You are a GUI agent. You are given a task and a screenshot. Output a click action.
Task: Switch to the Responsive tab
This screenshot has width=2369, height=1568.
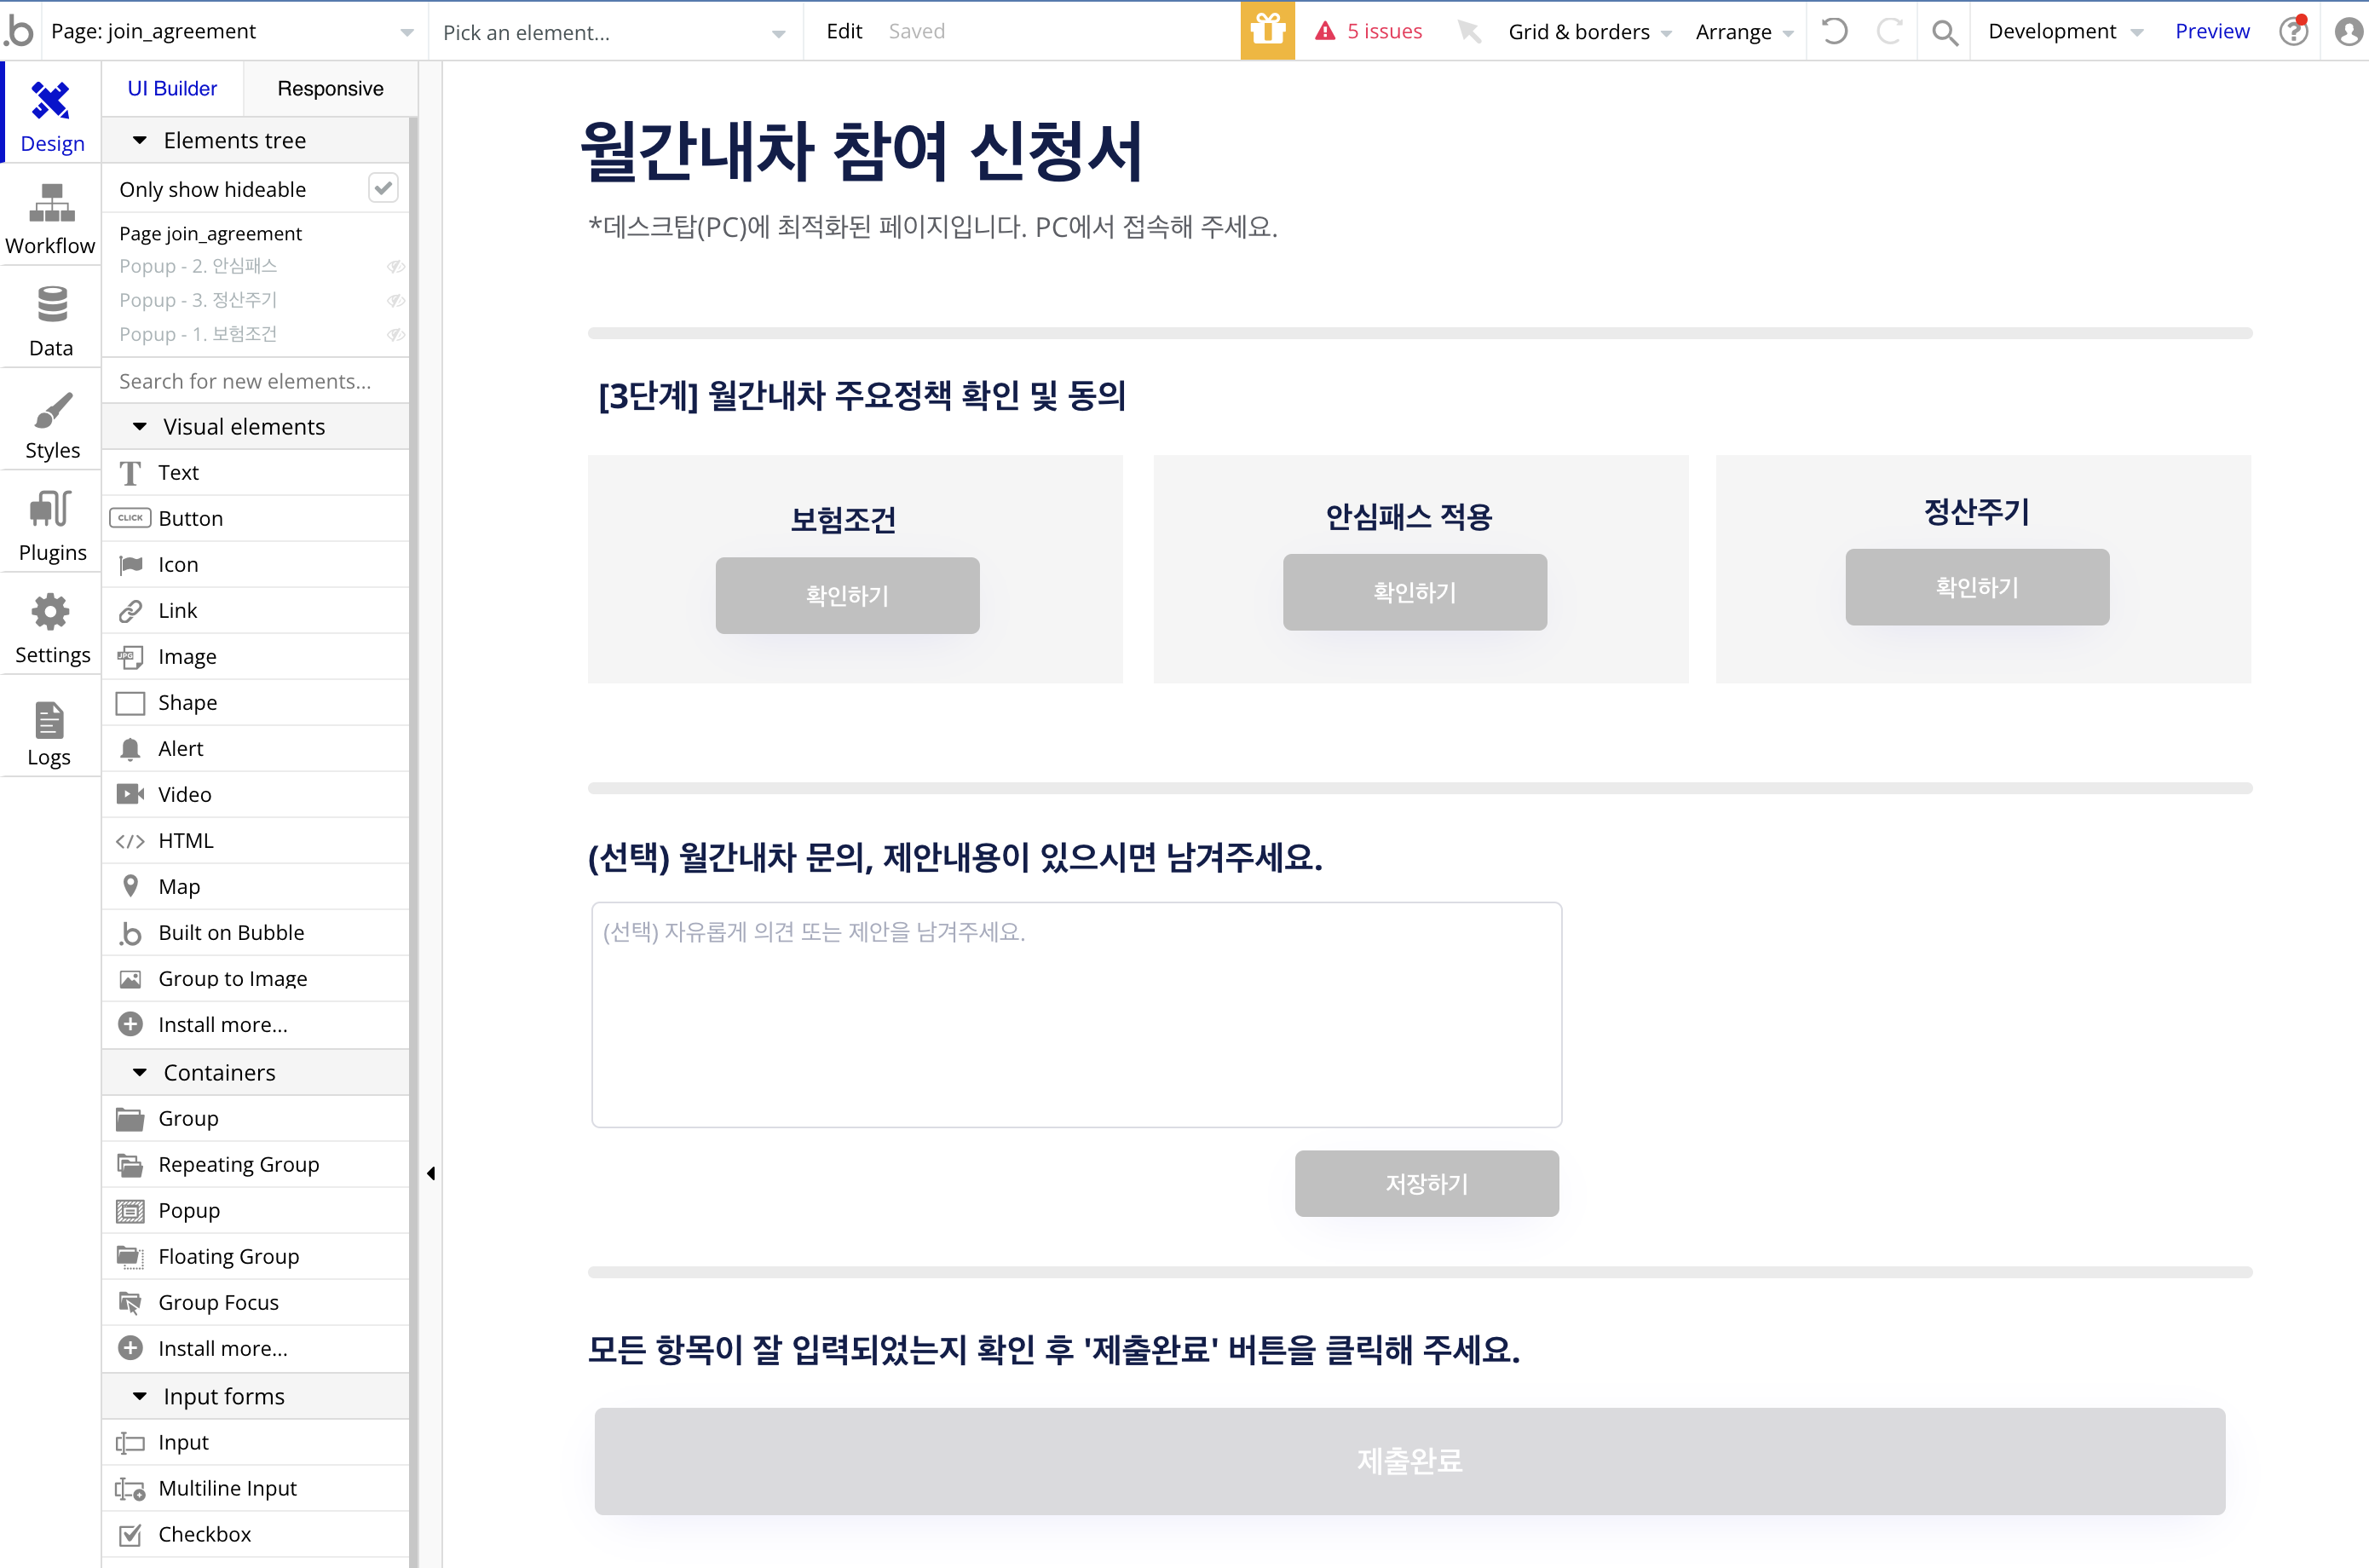click(x=330, y=89)
